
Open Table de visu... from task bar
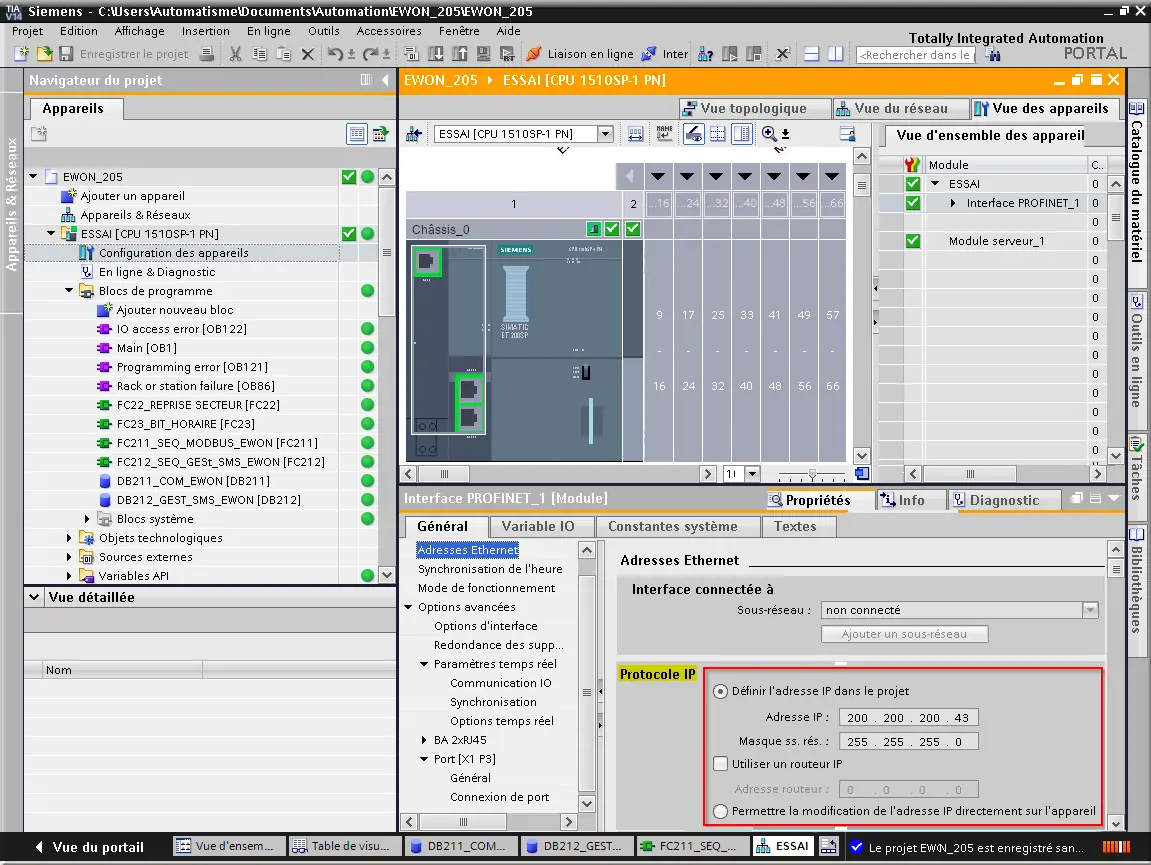point(343,847)
